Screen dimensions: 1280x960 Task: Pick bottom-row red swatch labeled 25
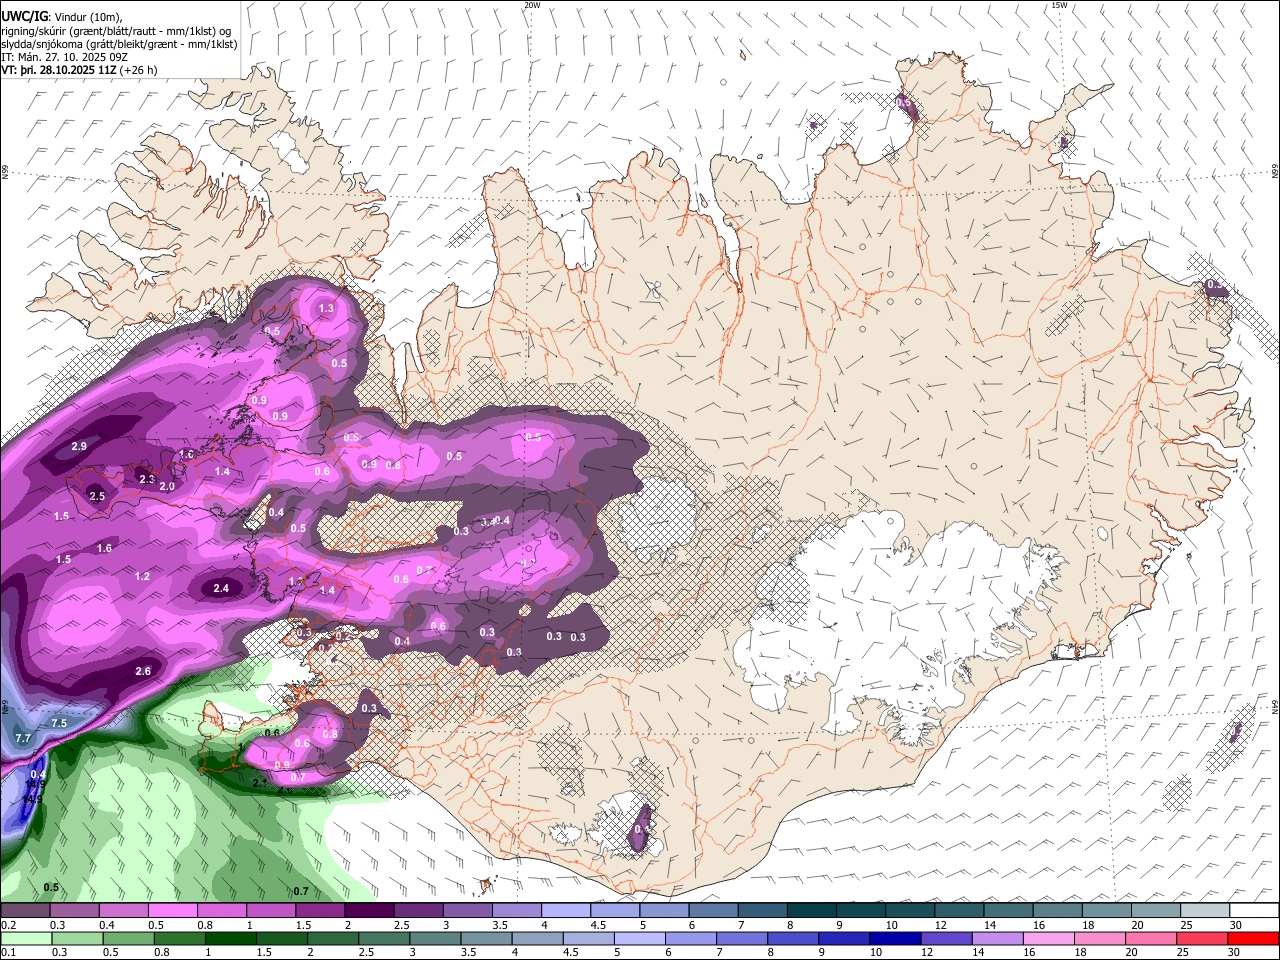[1203, 939]
